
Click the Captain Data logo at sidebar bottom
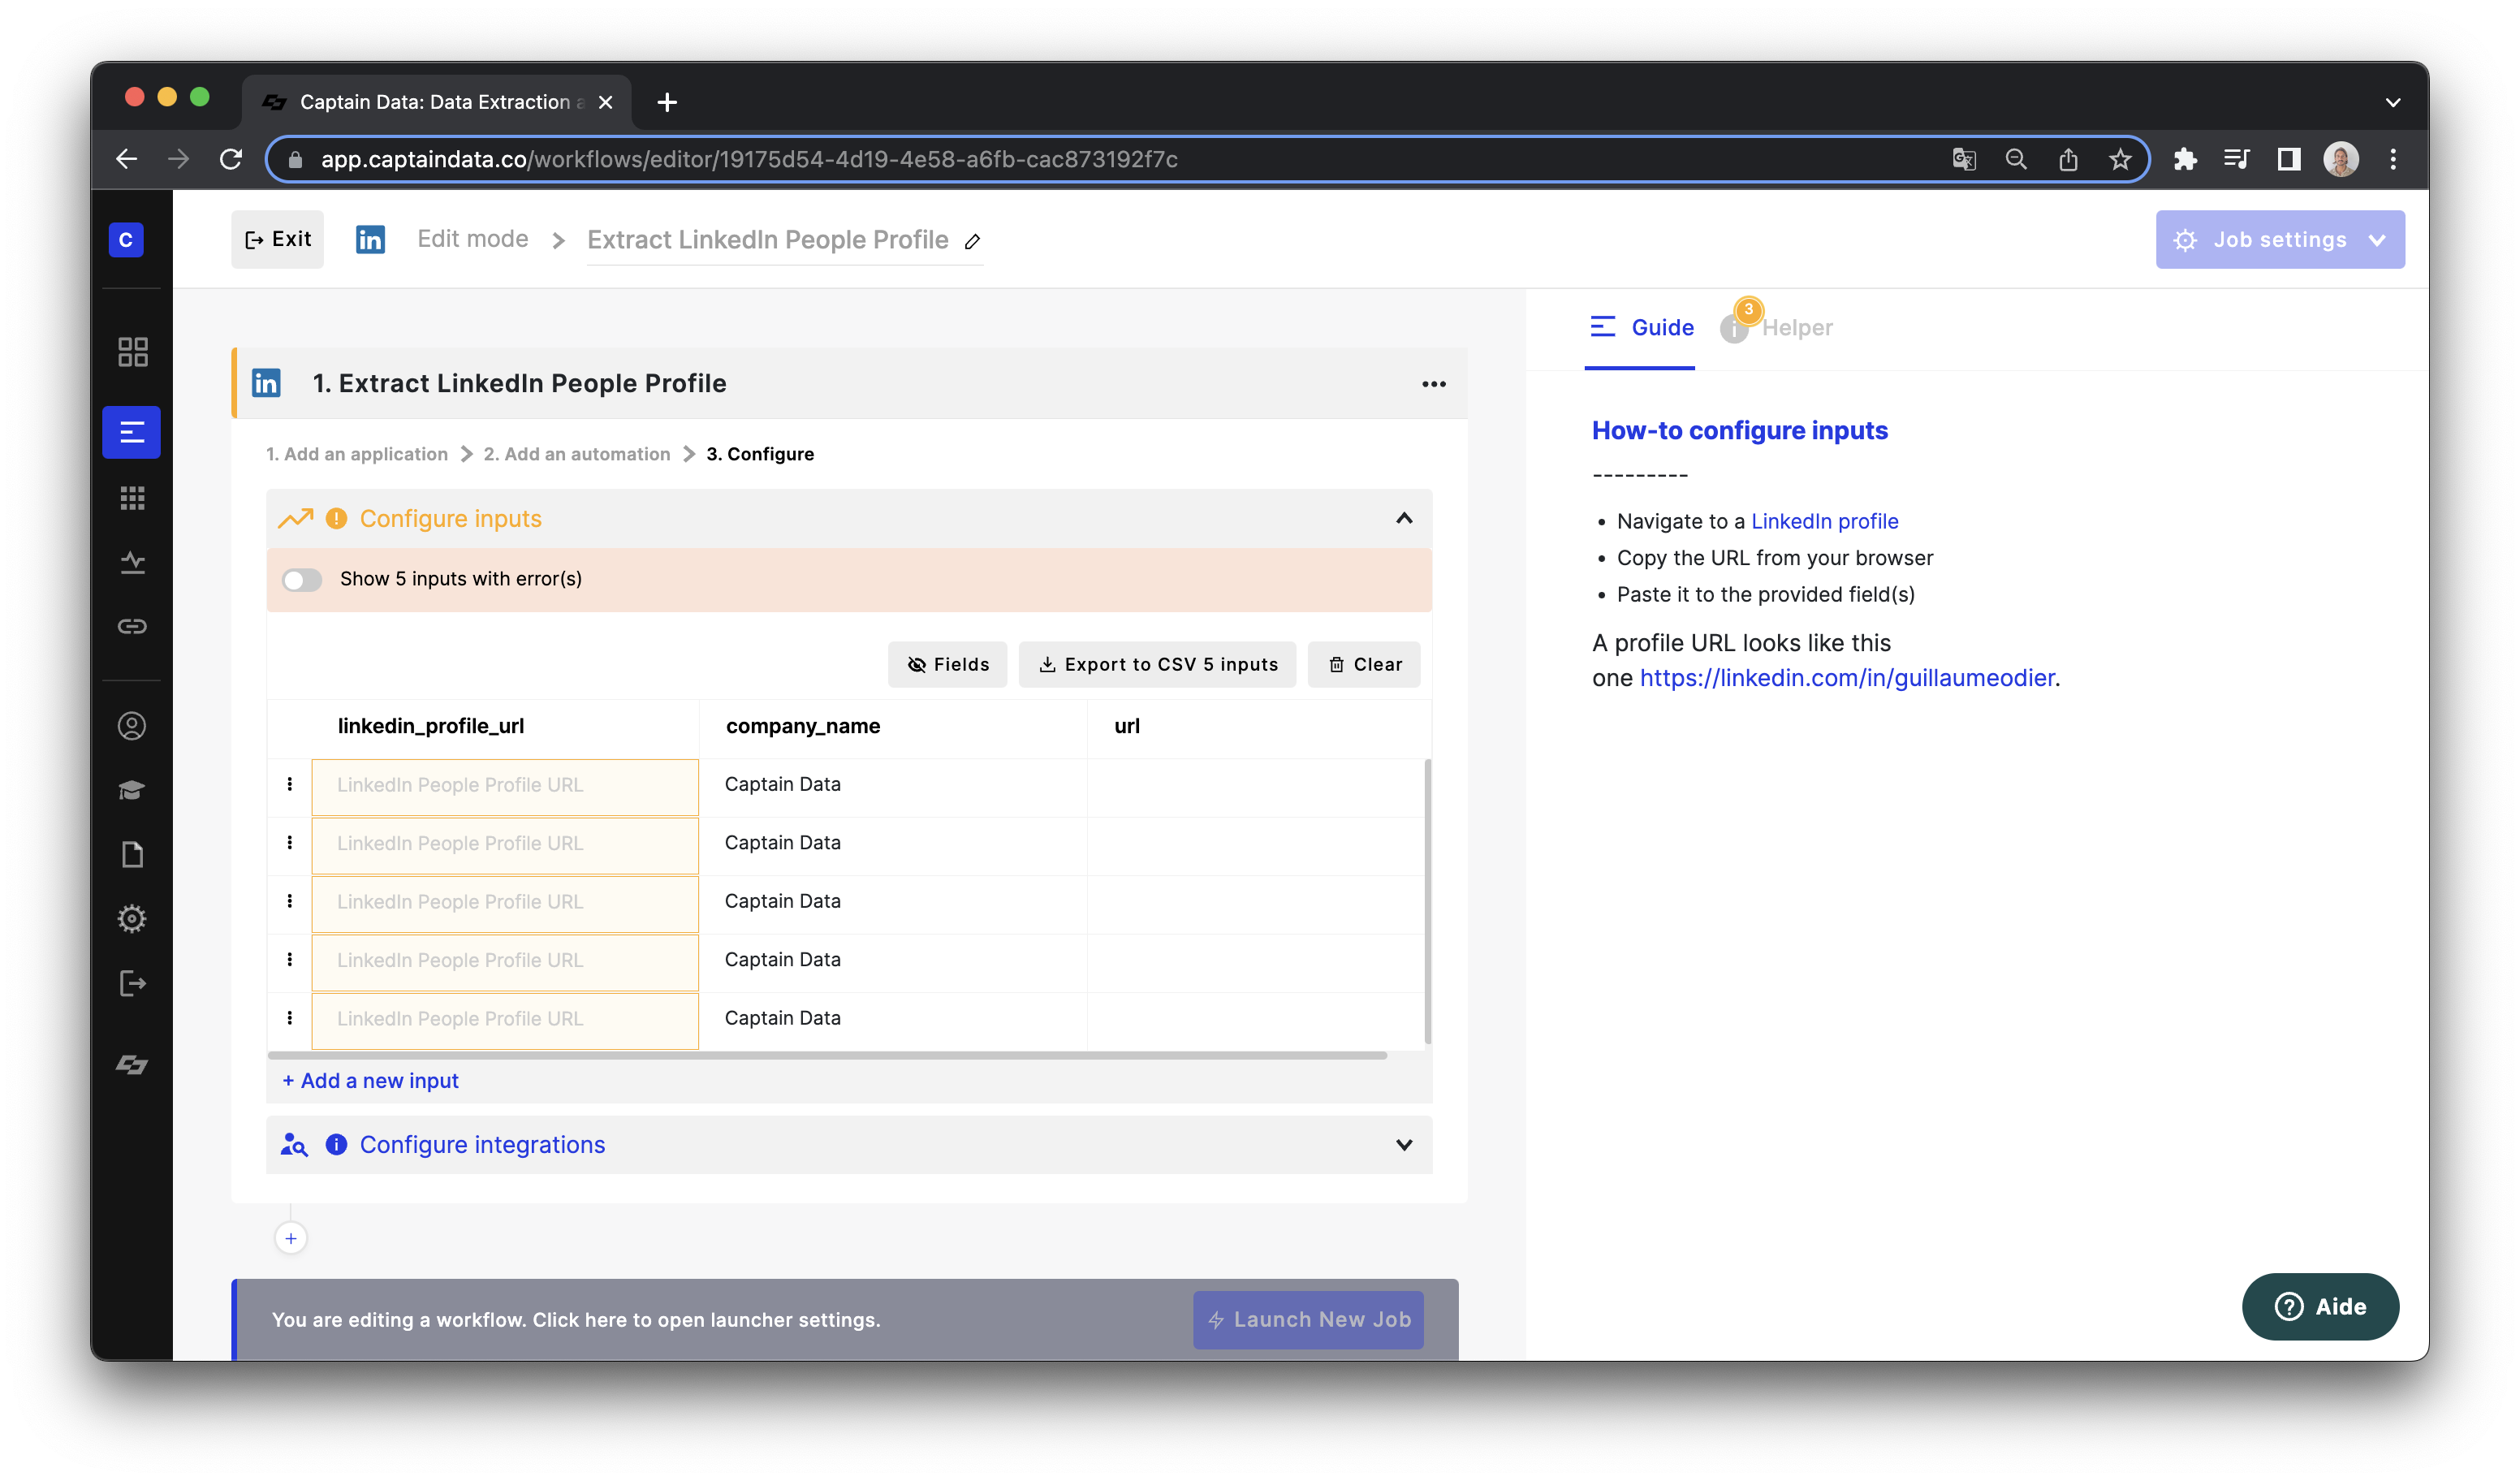click(x=132, y=1064)
